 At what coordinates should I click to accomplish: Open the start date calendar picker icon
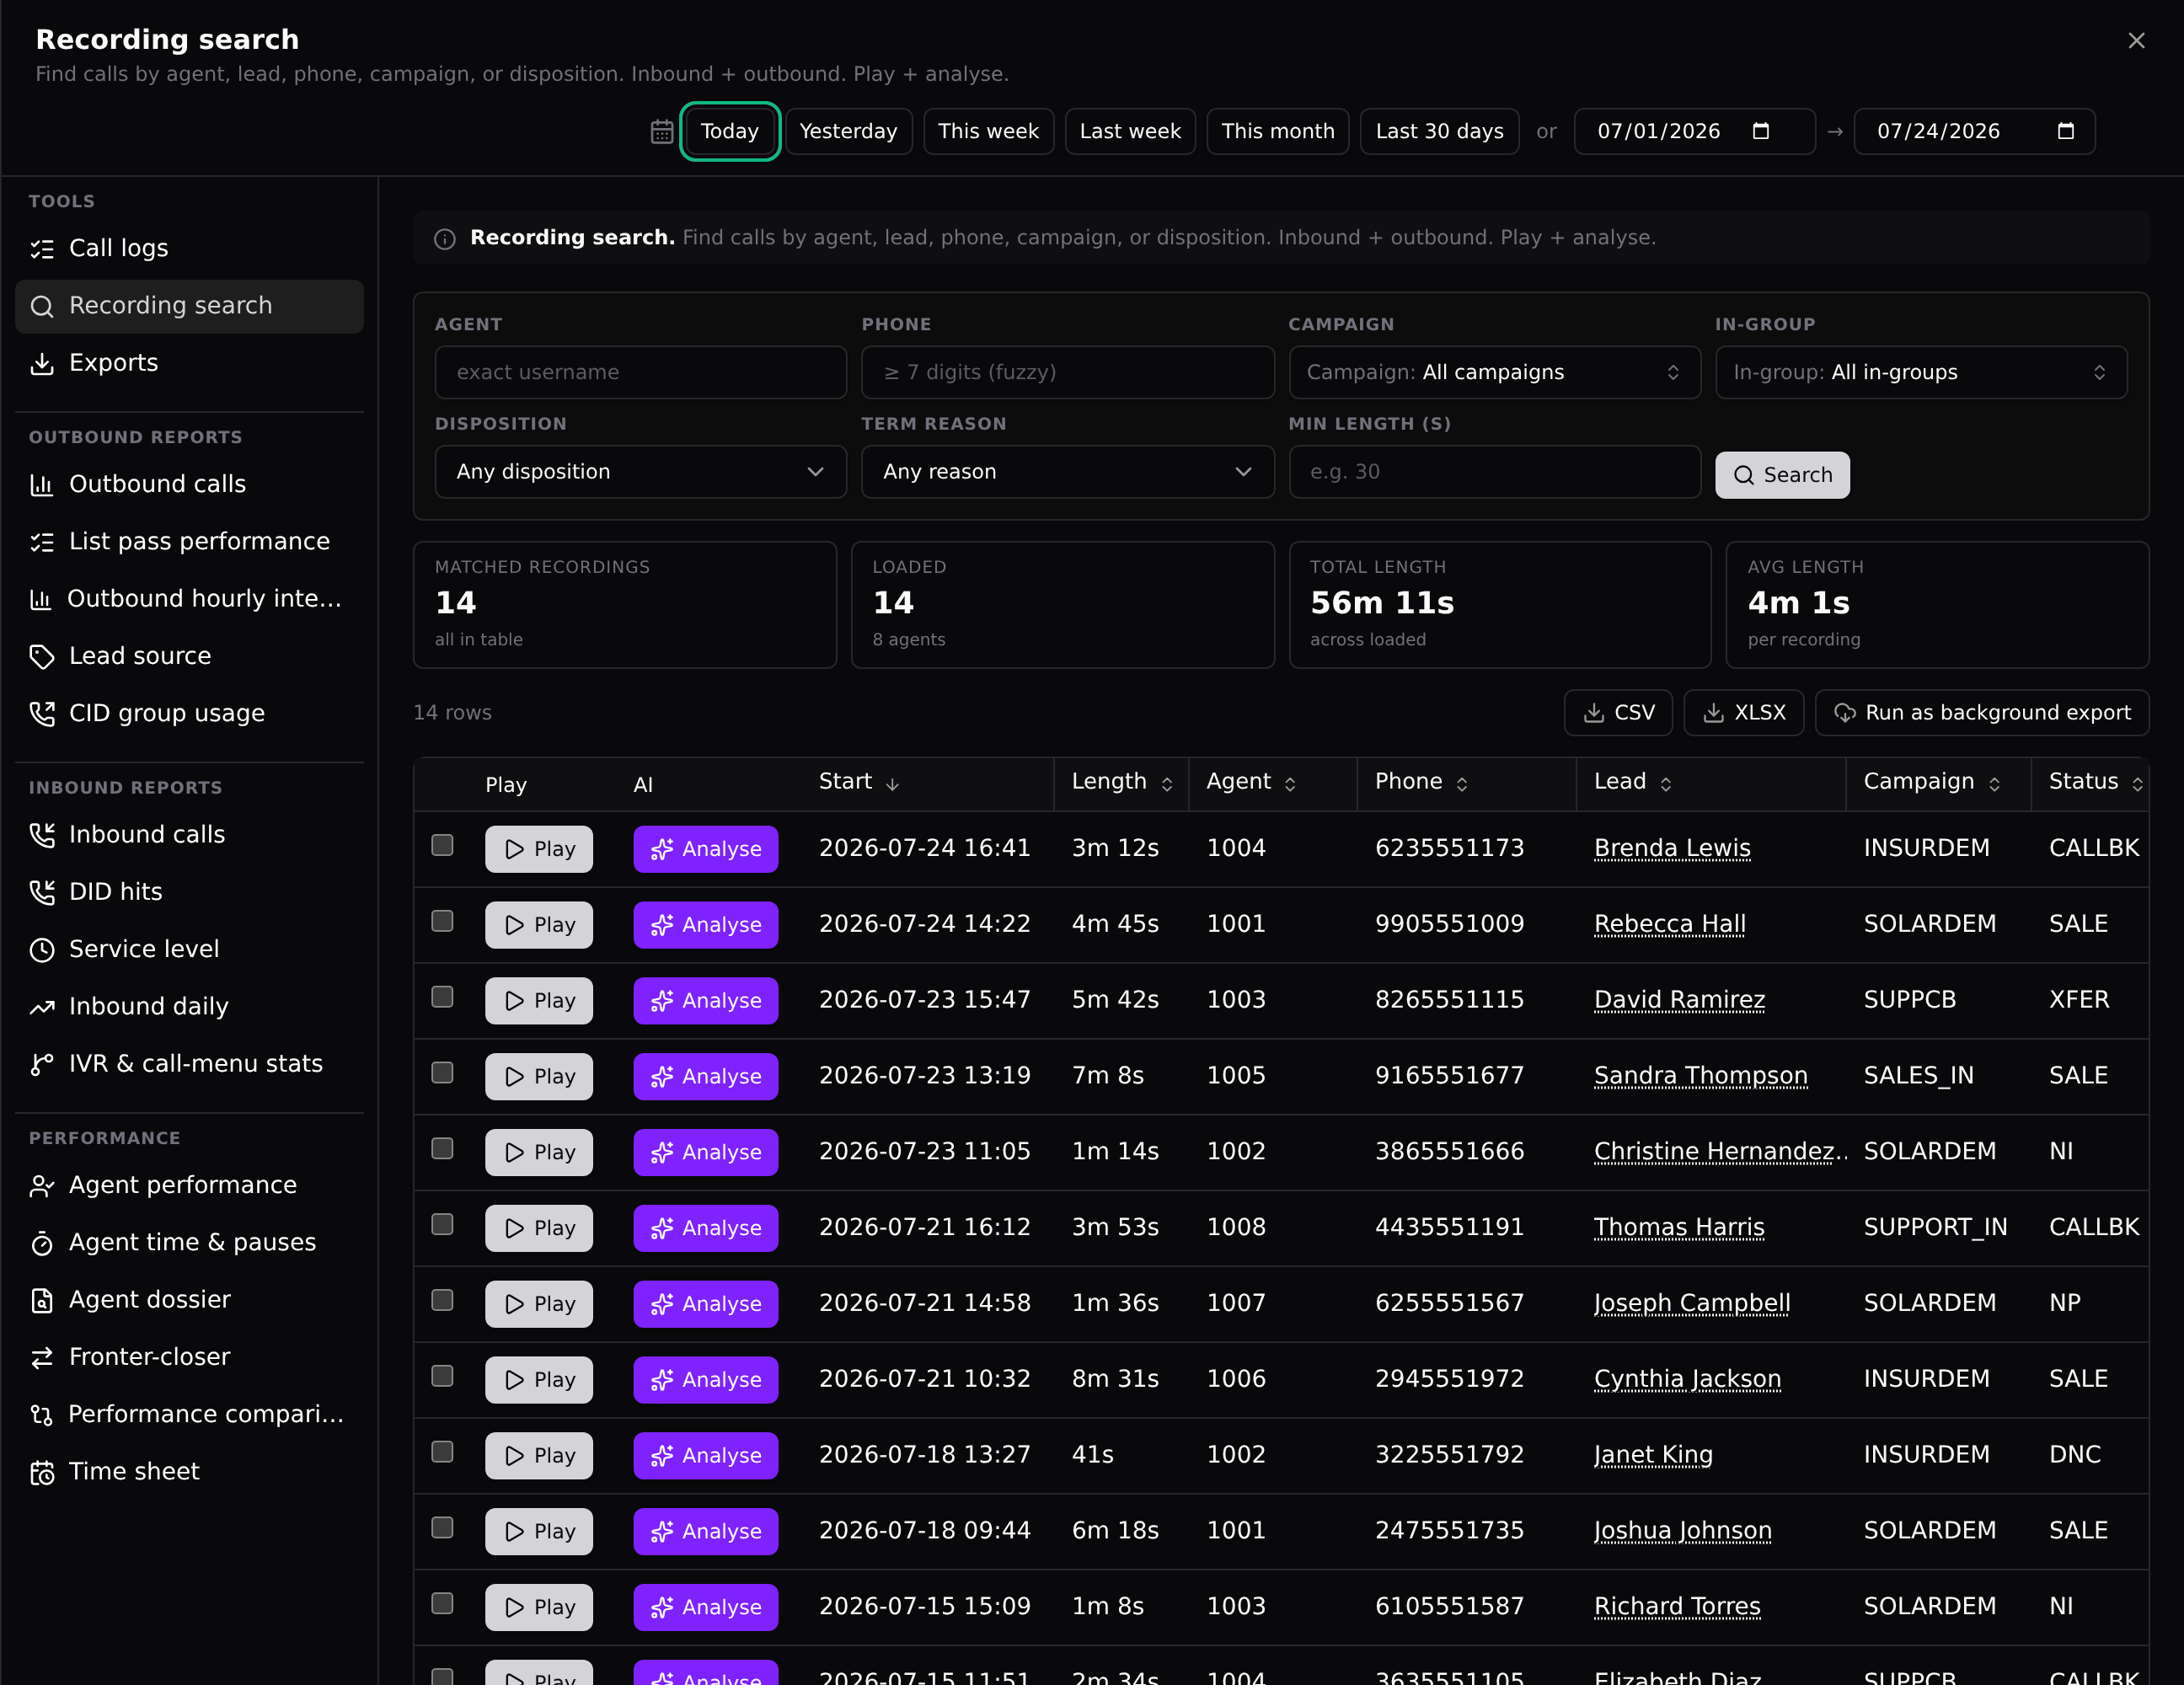coord(1761,131)
